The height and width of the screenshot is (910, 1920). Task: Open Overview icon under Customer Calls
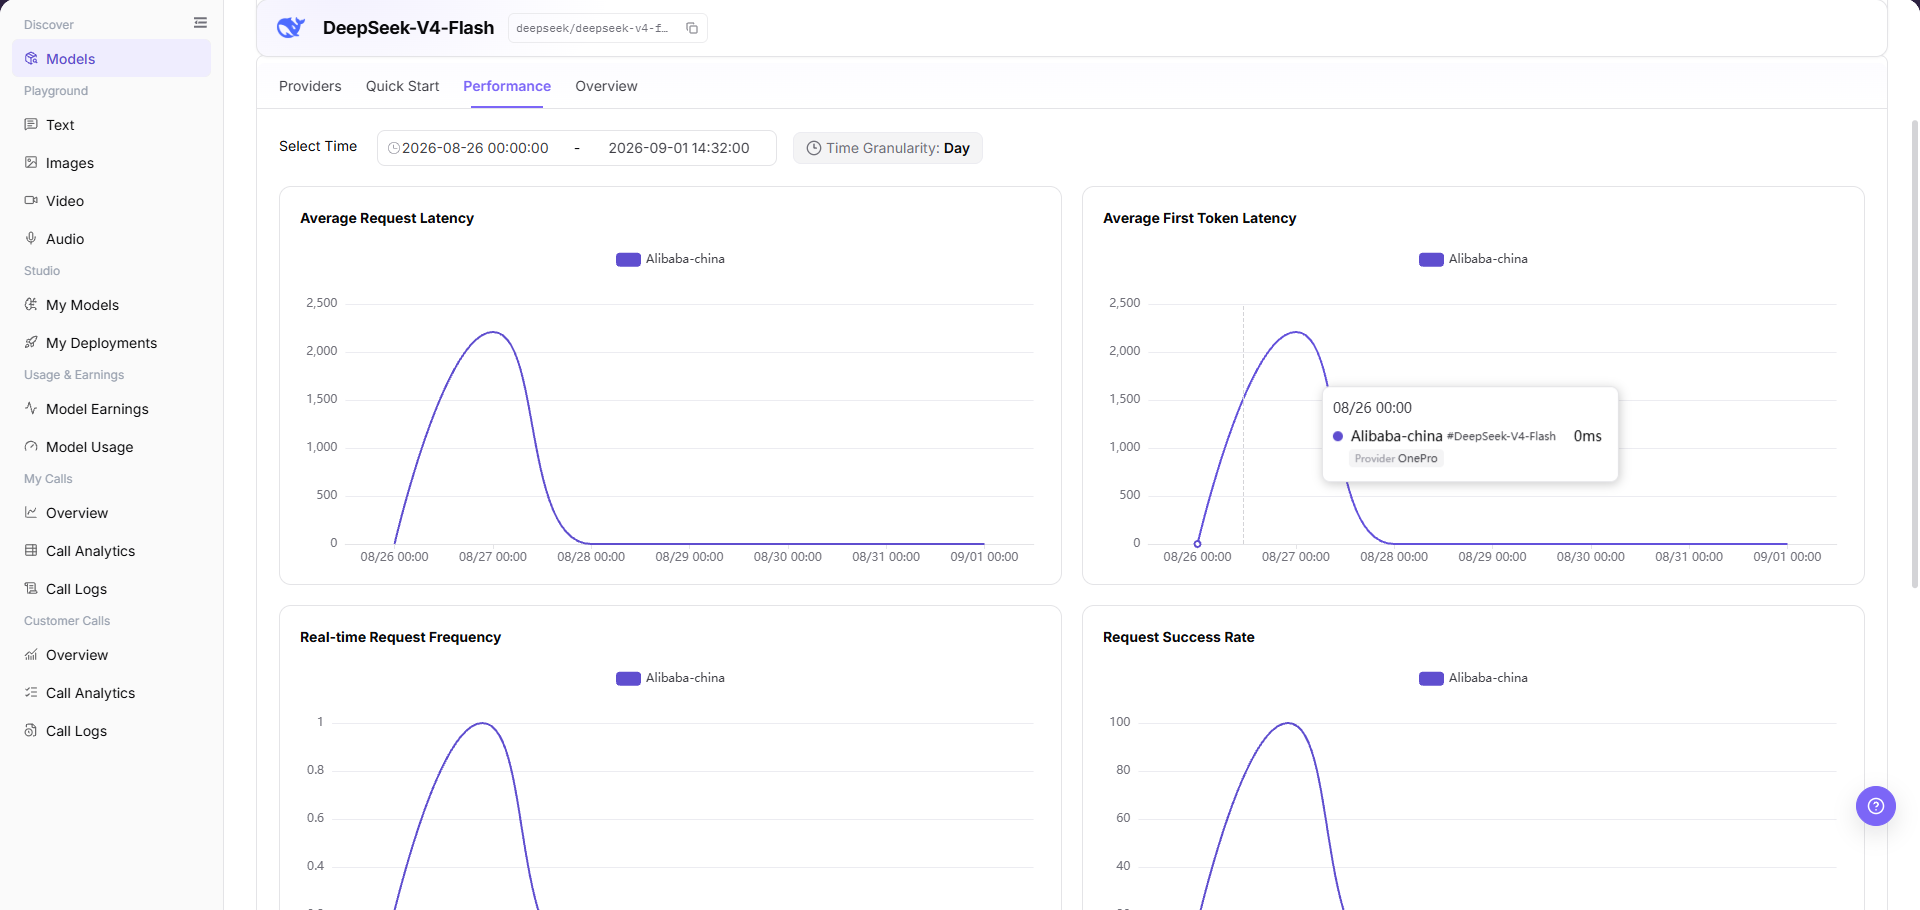(31, 655)
